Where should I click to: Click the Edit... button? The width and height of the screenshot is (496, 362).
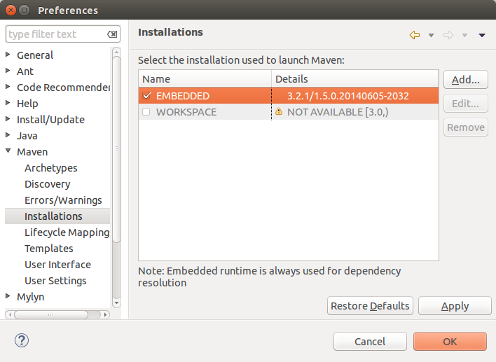coord(466,104)
